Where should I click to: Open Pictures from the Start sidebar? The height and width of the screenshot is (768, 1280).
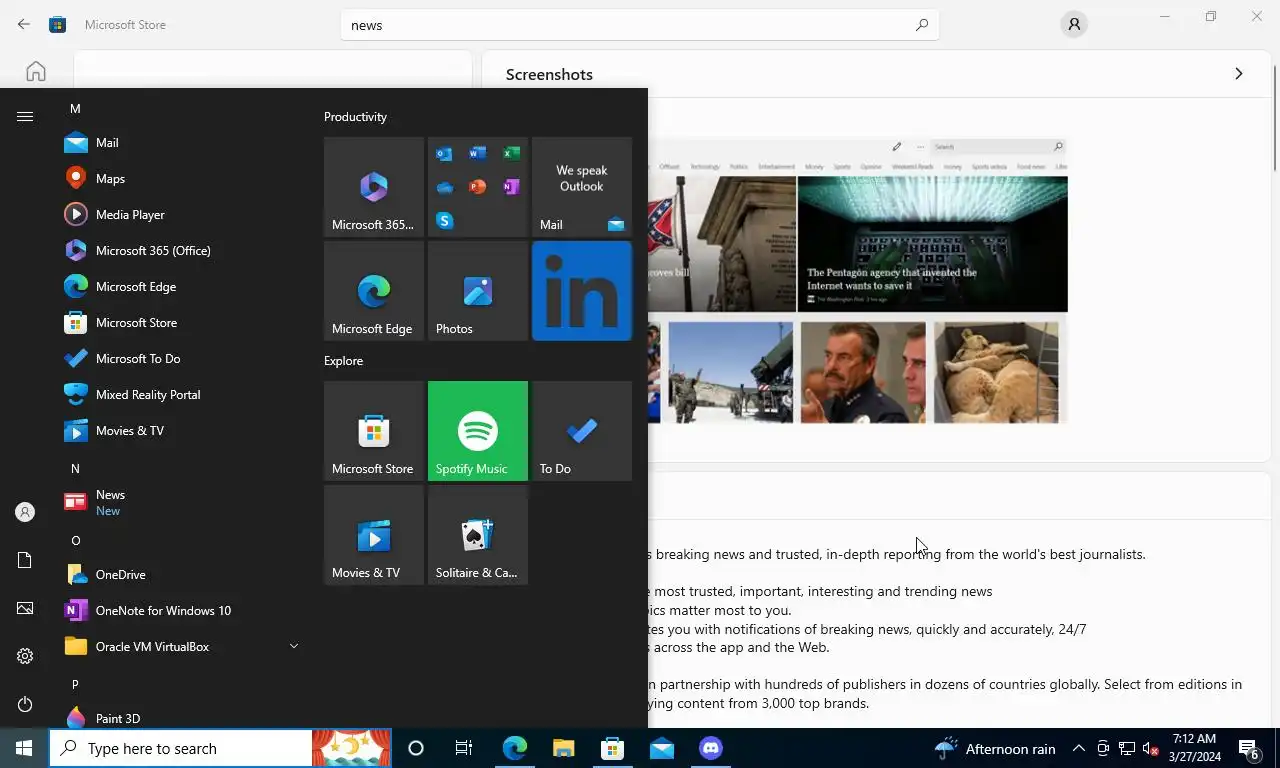(x=25, y=608)
